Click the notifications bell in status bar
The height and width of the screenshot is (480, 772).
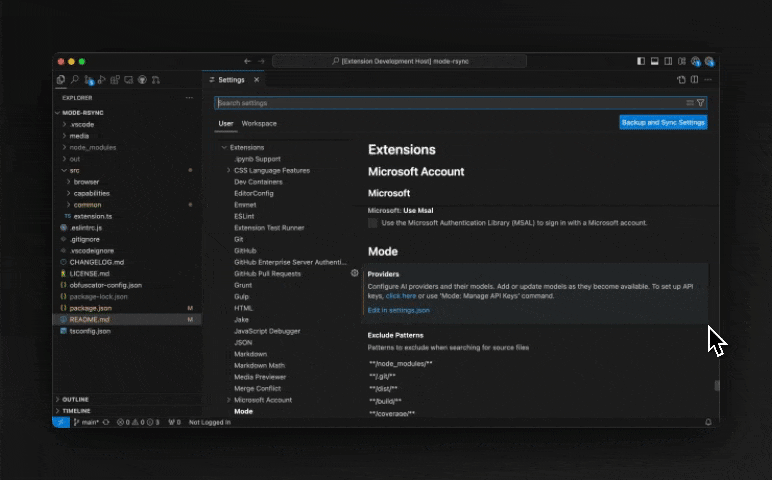708,422
